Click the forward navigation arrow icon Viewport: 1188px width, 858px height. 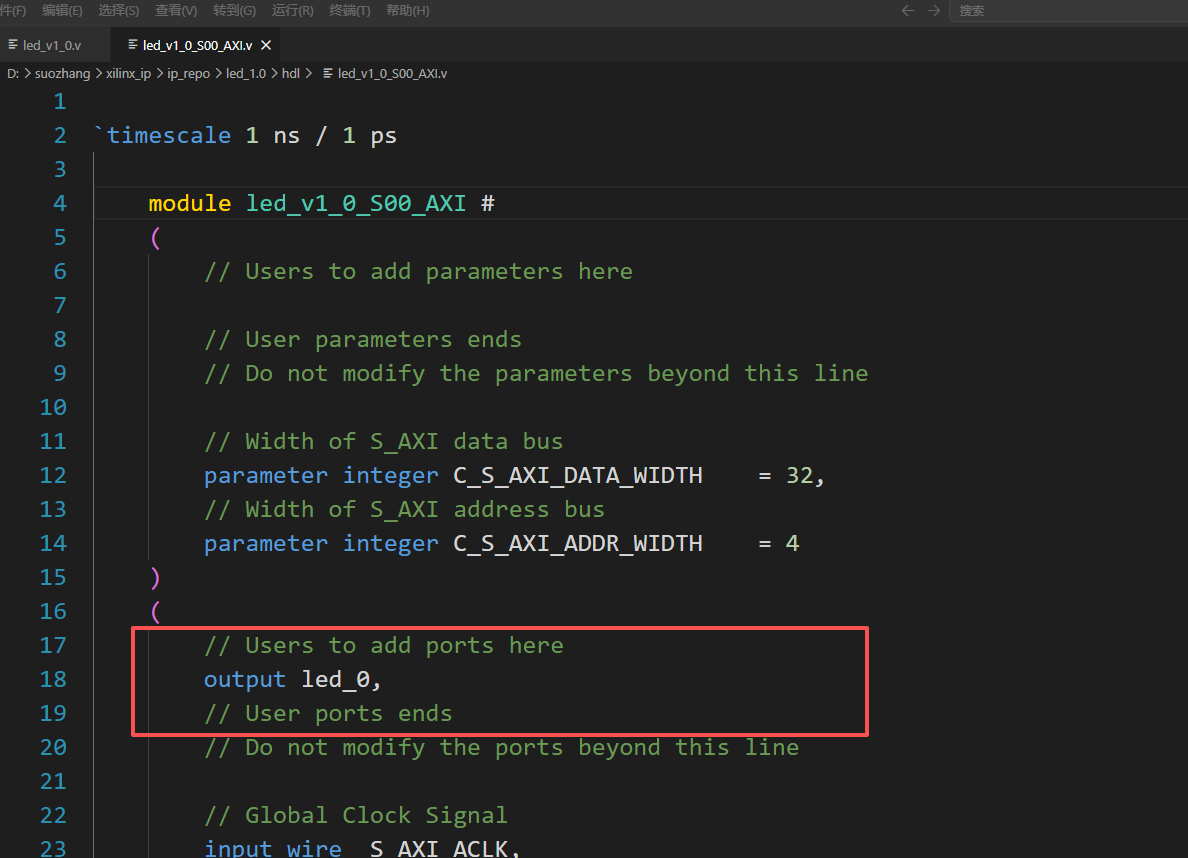click(x=933, y=11)
